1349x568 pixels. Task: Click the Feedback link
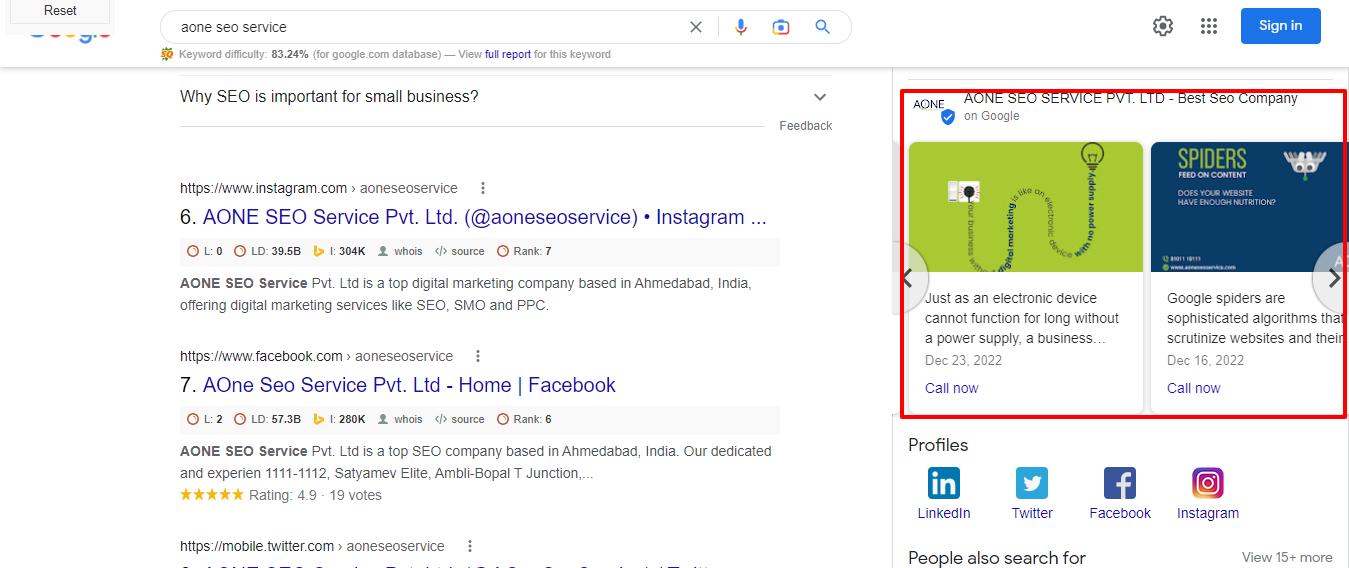[x=805, y=125]
